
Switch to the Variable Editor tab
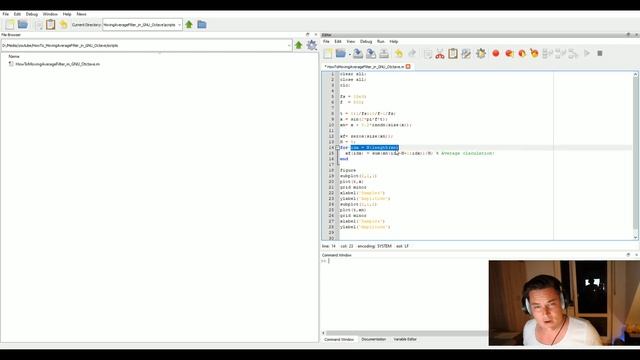(405, 339)
